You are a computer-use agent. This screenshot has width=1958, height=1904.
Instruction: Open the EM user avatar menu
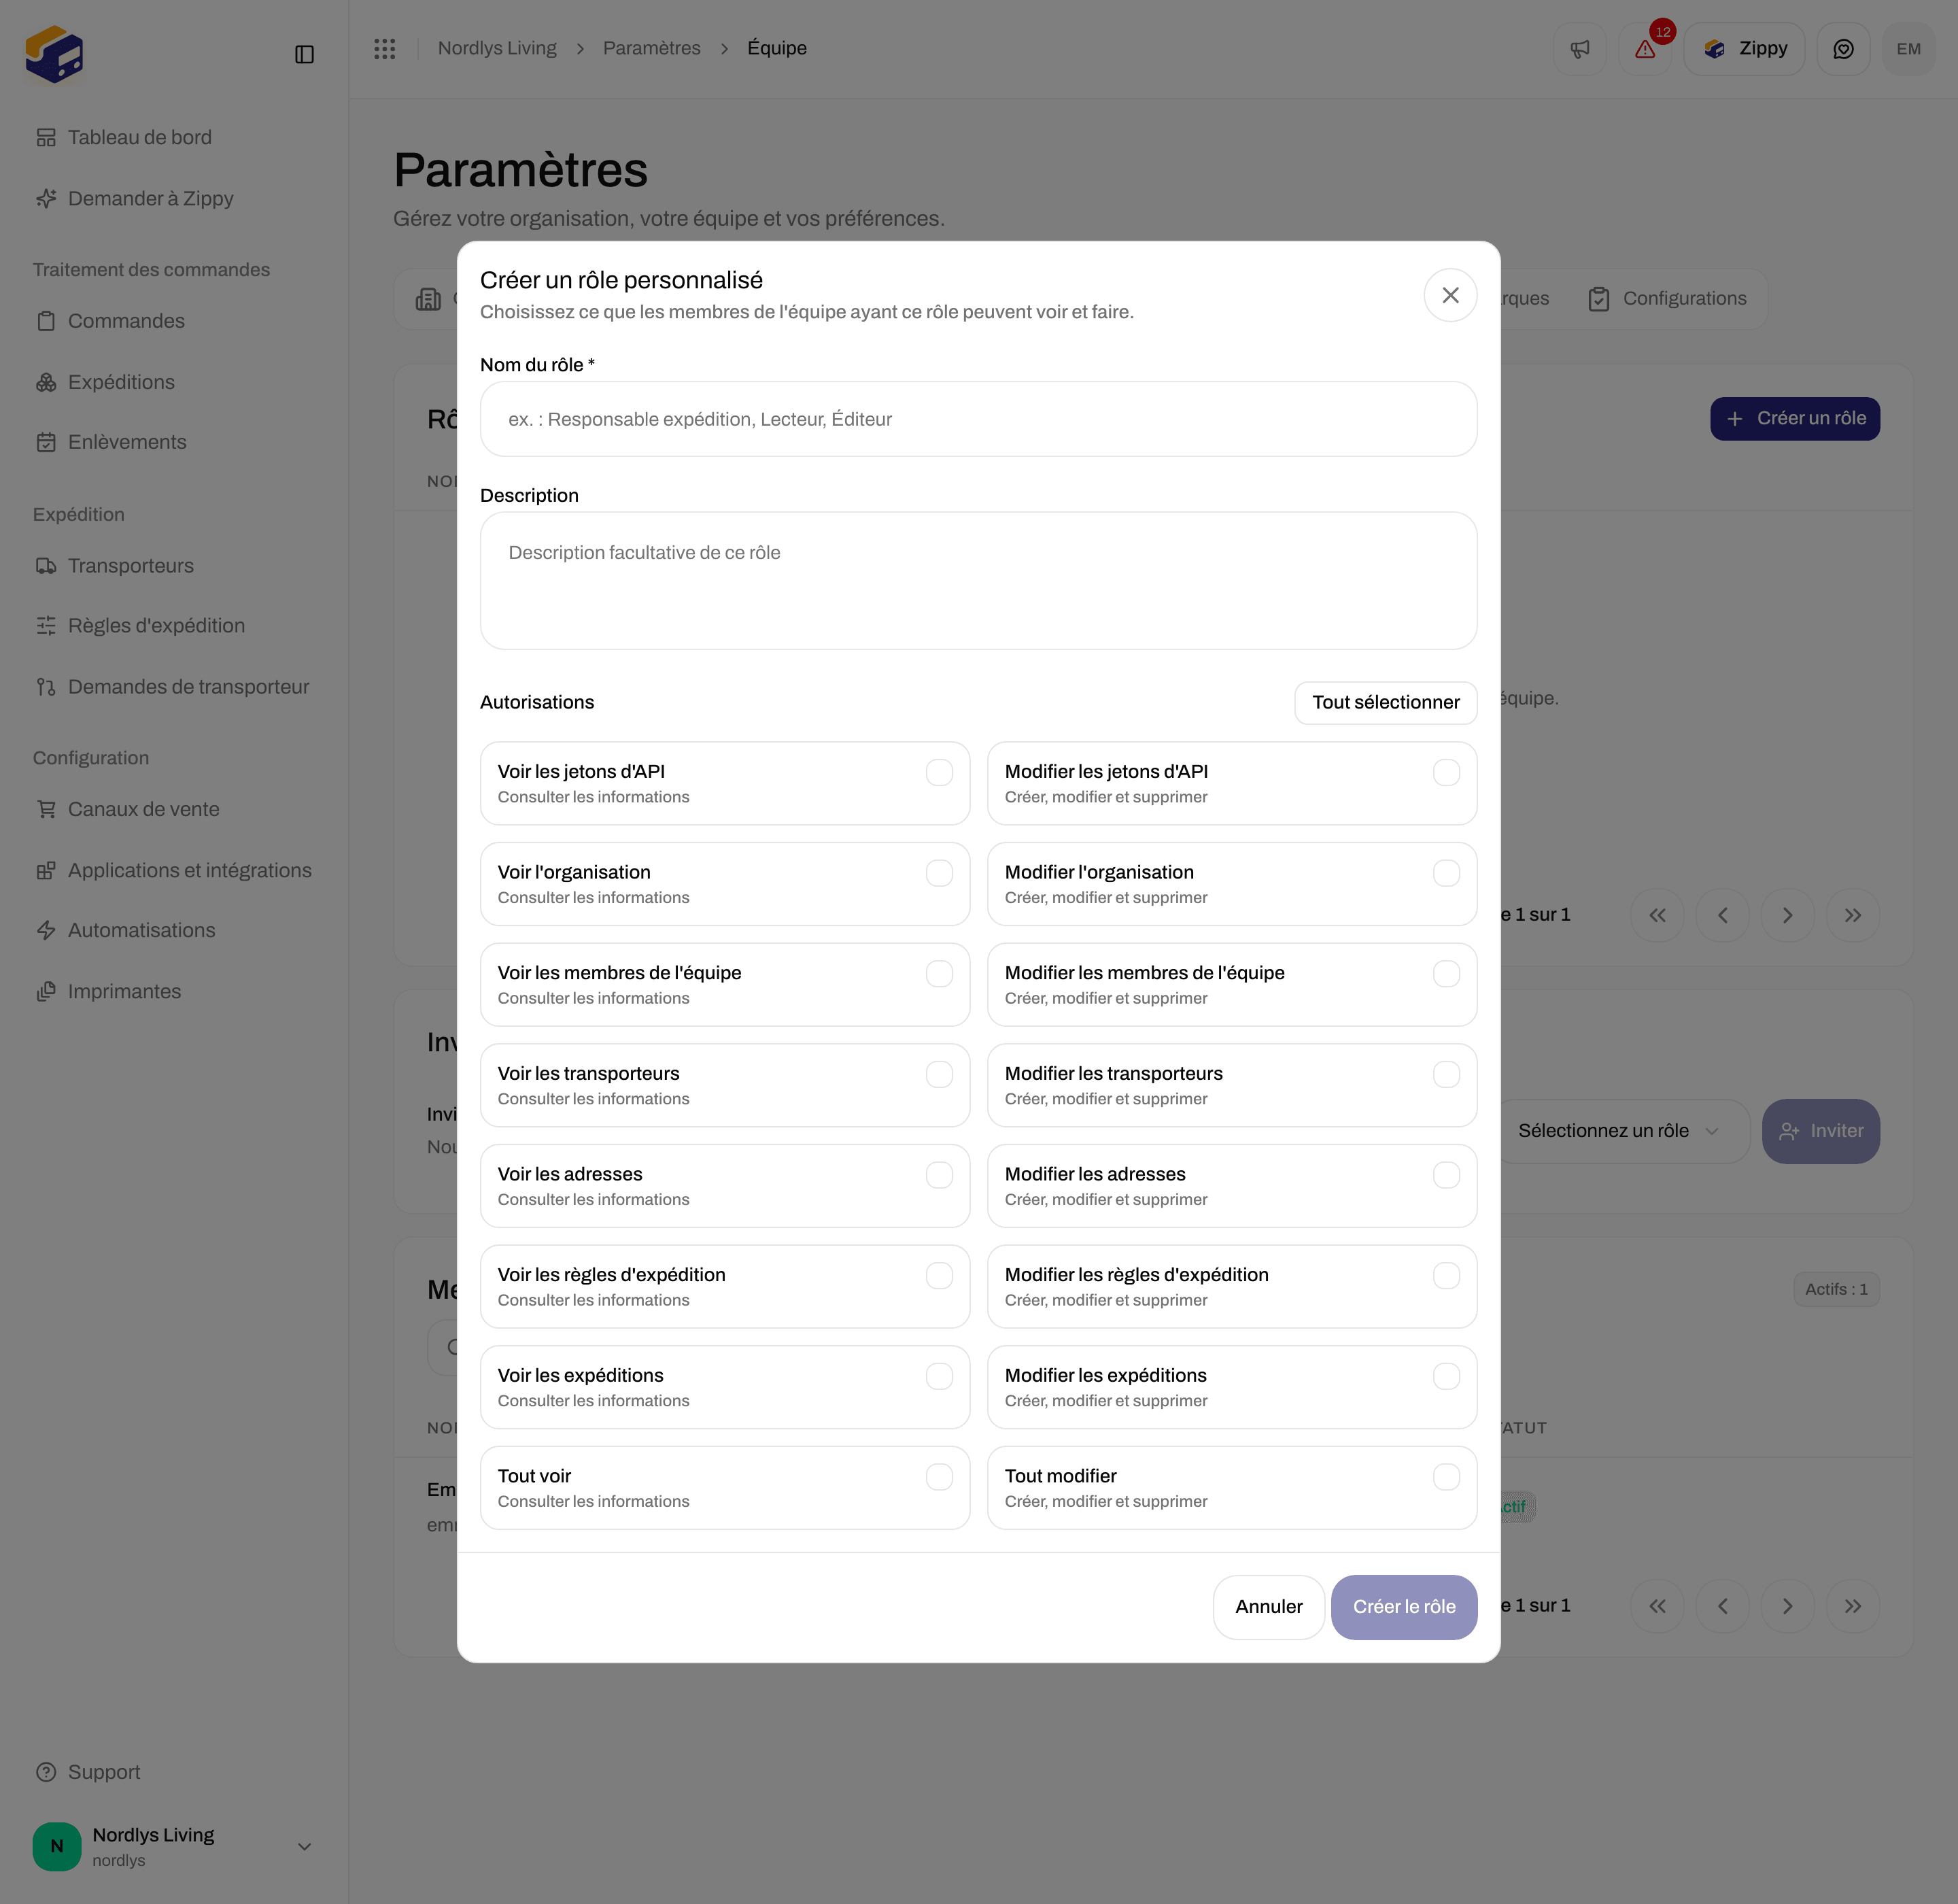[x=1908, y=49]
